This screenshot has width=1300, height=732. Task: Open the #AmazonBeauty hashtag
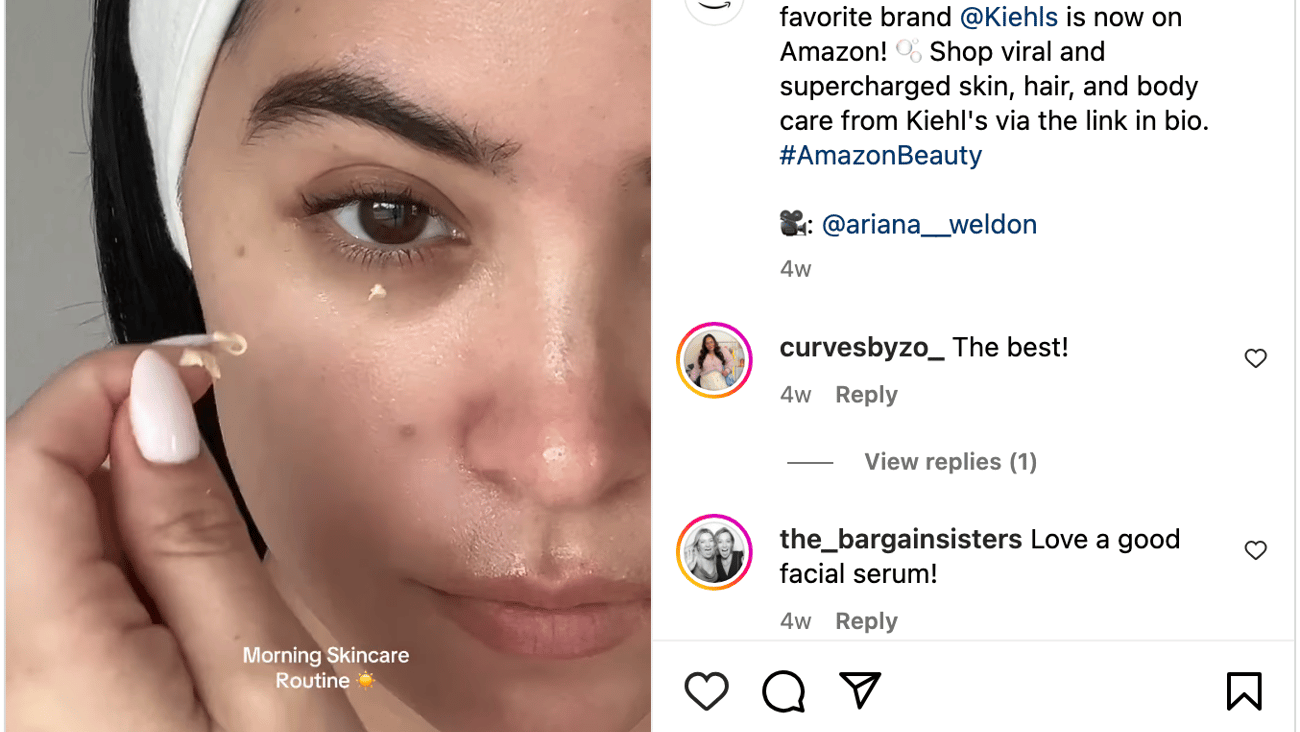click(x=880, y=155)
